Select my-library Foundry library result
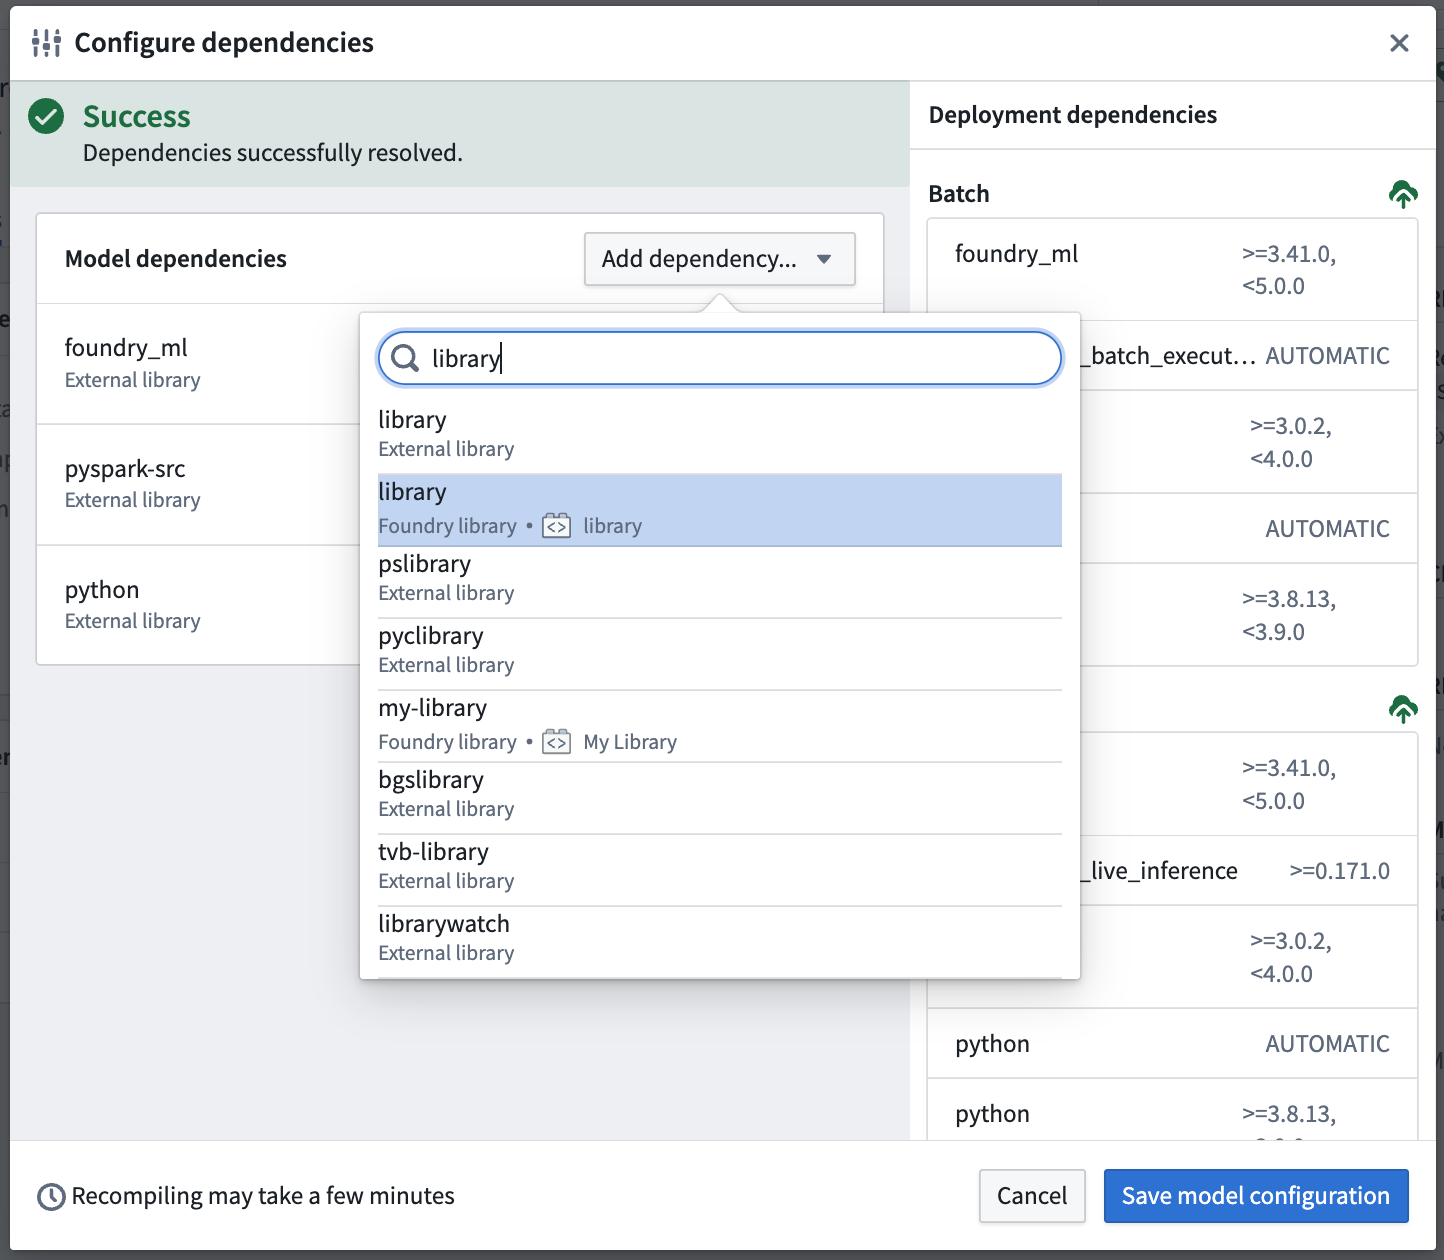The image size is (1444, 1260). tap(720, 726)
